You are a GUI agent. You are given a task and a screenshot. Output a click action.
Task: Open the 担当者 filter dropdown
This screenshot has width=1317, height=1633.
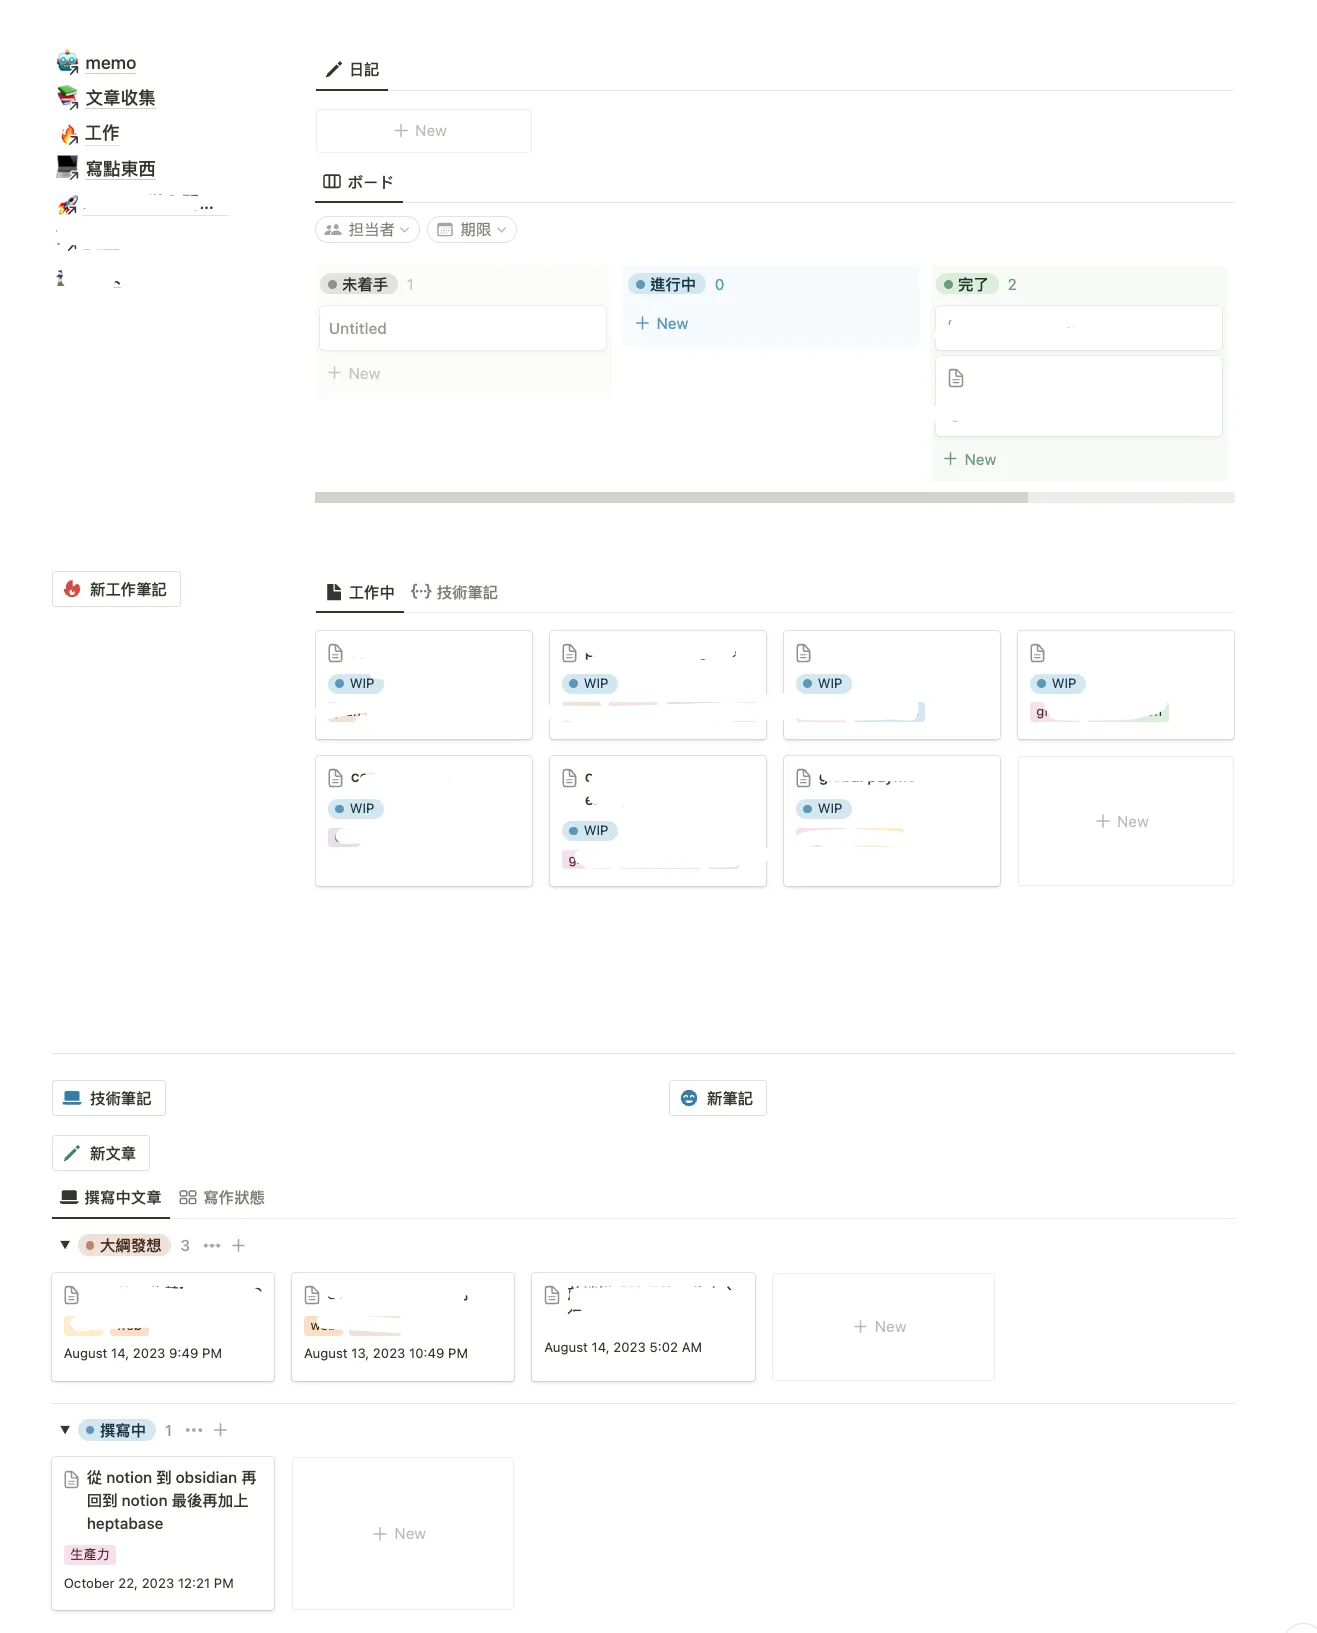point(367,230)
